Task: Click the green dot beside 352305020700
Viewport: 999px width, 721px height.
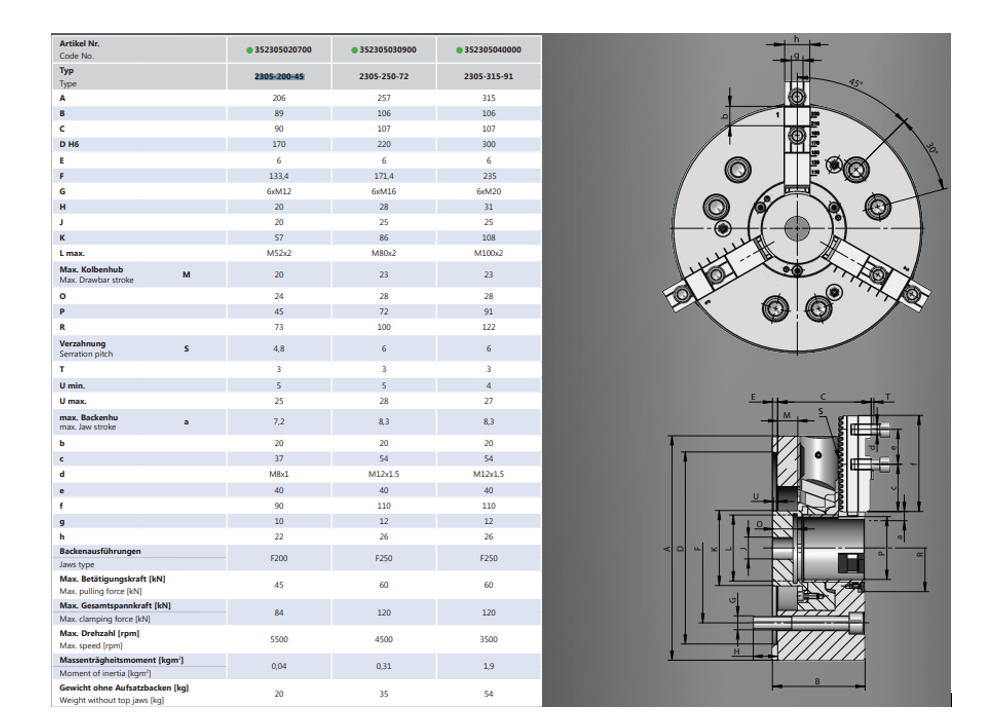Action: 249,49
